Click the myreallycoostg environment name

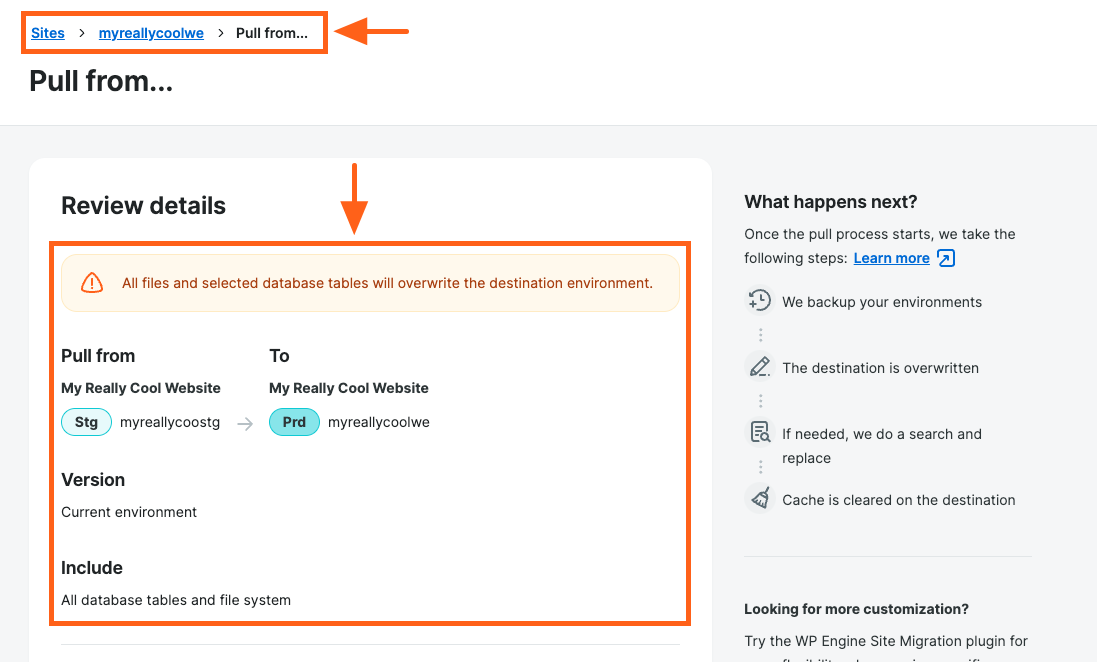(x=170, y=422)
